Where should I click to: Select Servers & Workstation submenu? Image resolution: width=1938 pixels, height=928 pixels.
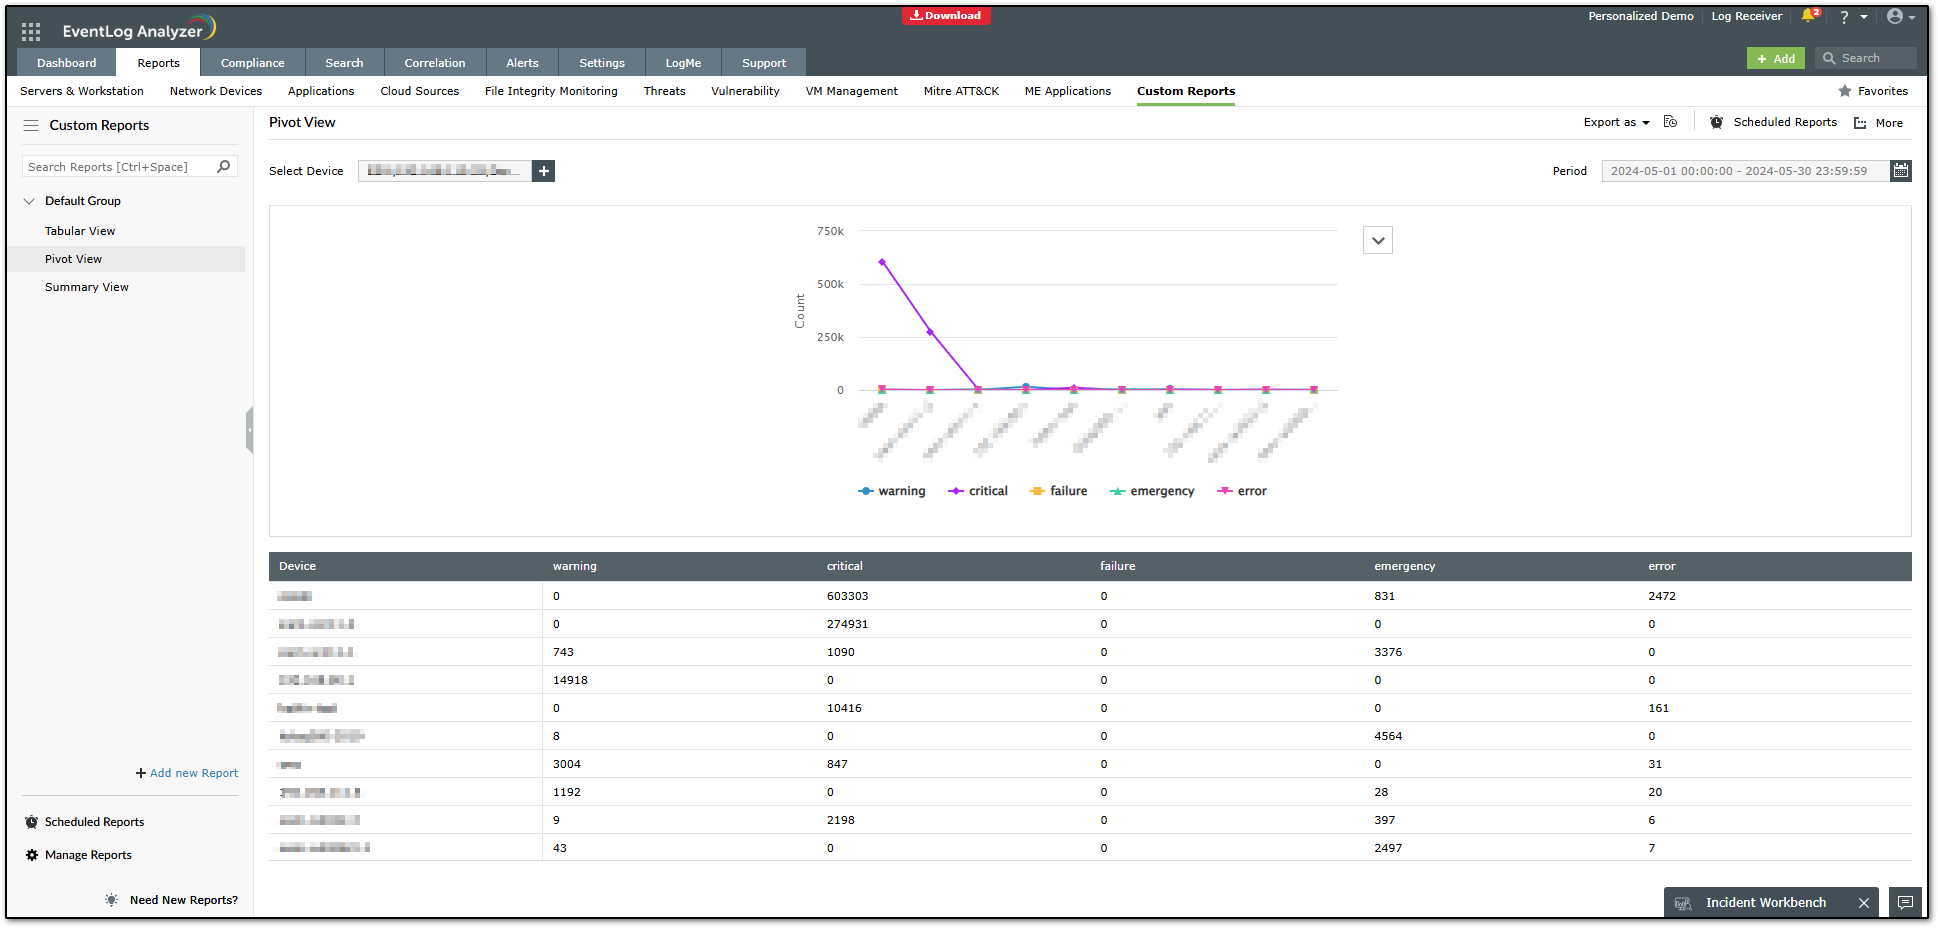click(82, 91)
